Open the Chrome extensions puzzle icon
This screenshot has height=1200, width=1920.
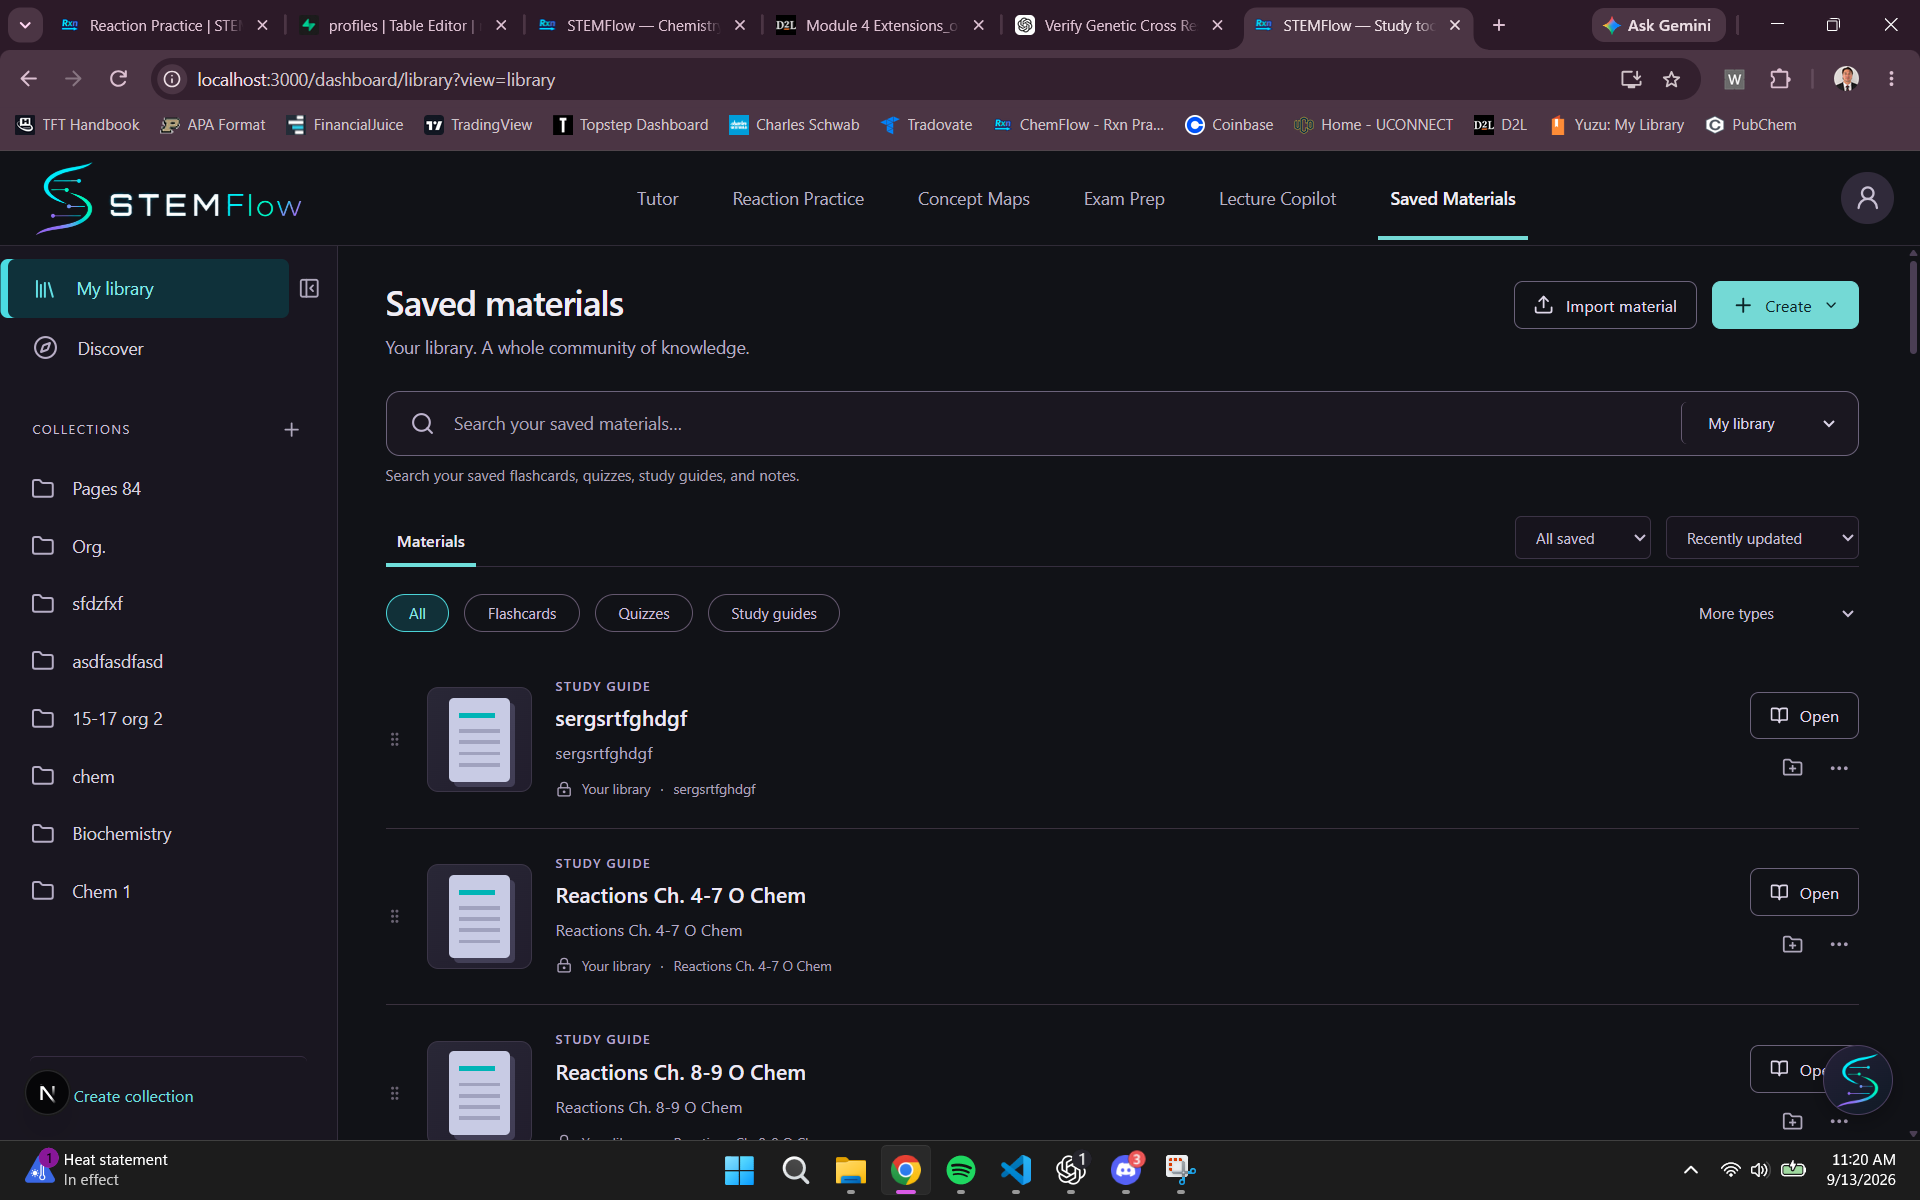pos(1780,79)
